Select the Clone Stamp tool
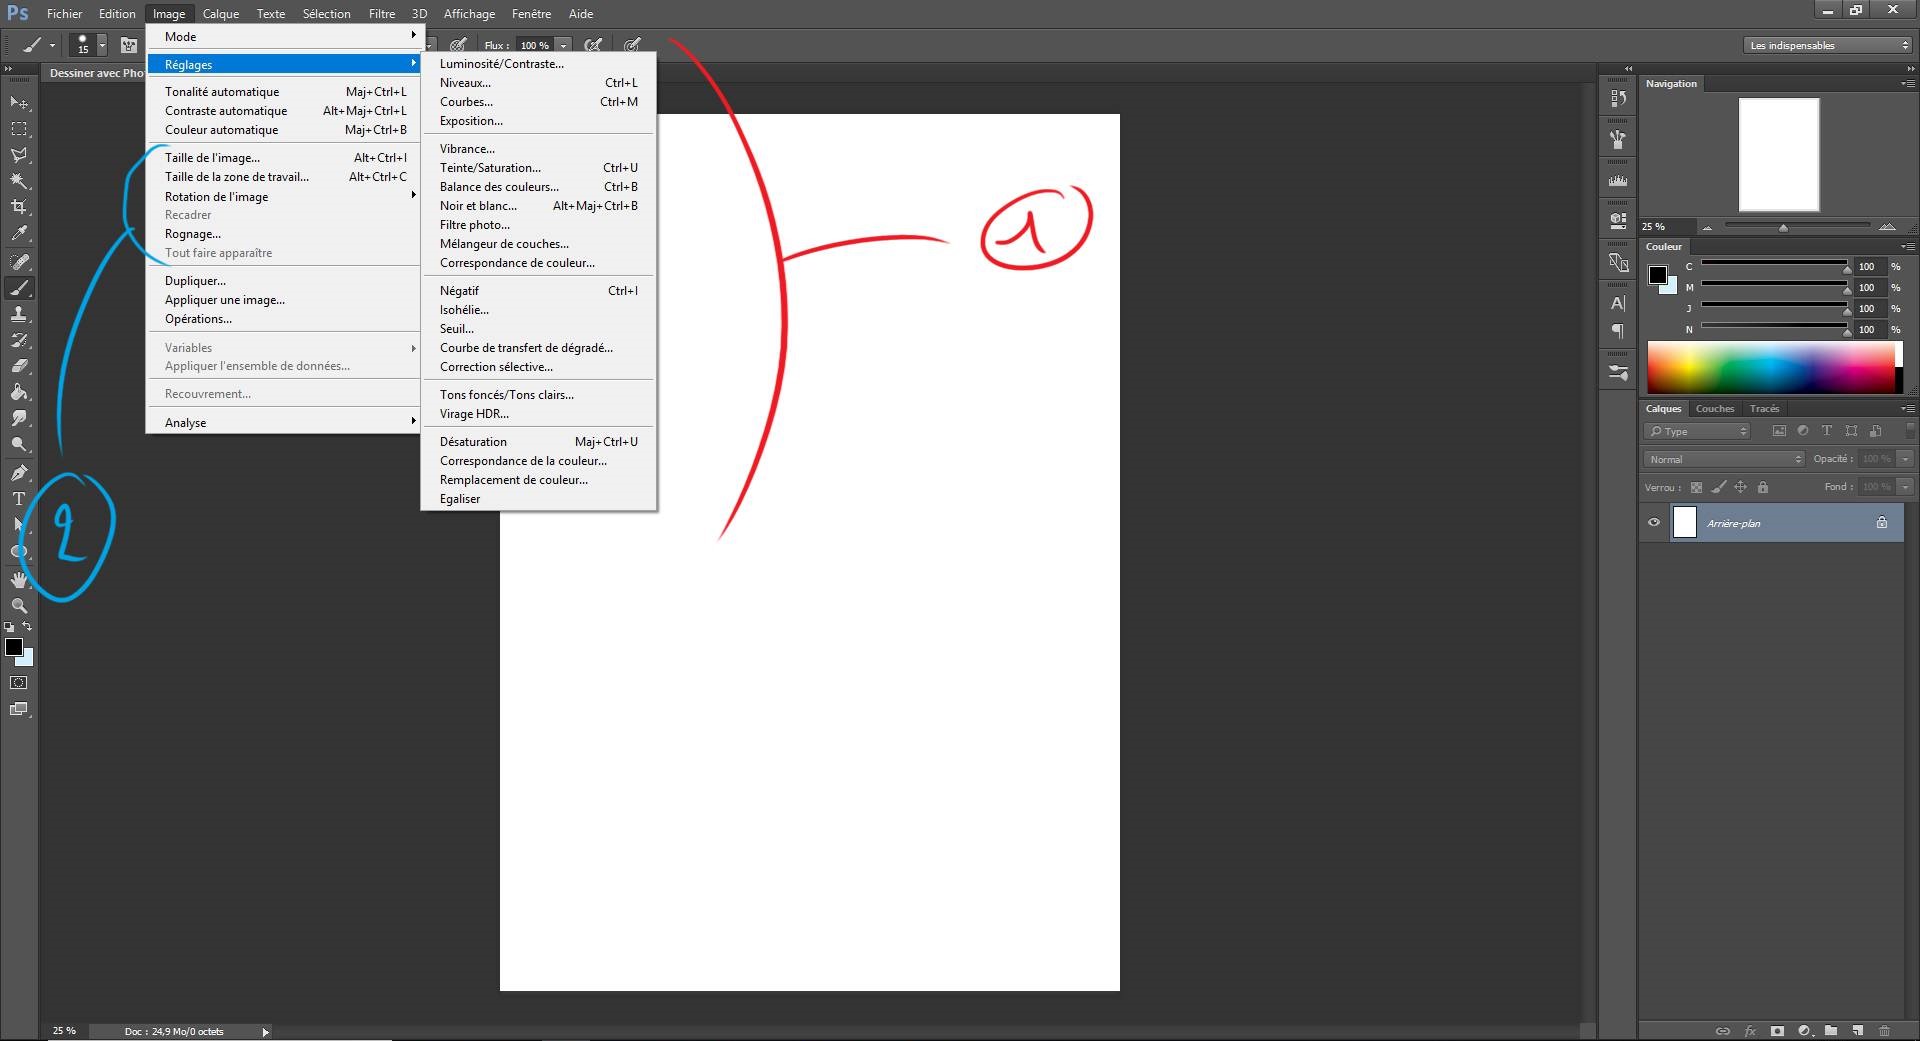The height and width of the screenshot is (1041, 1920). 18,313
